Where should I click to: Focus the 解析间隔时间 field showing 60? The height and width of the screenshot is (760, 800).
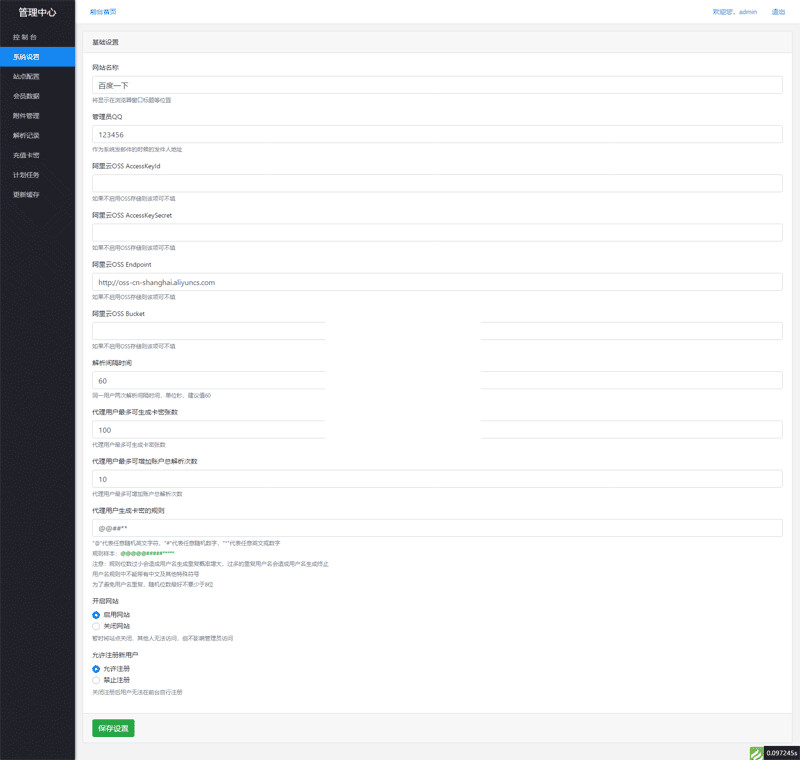pos(437,381)
